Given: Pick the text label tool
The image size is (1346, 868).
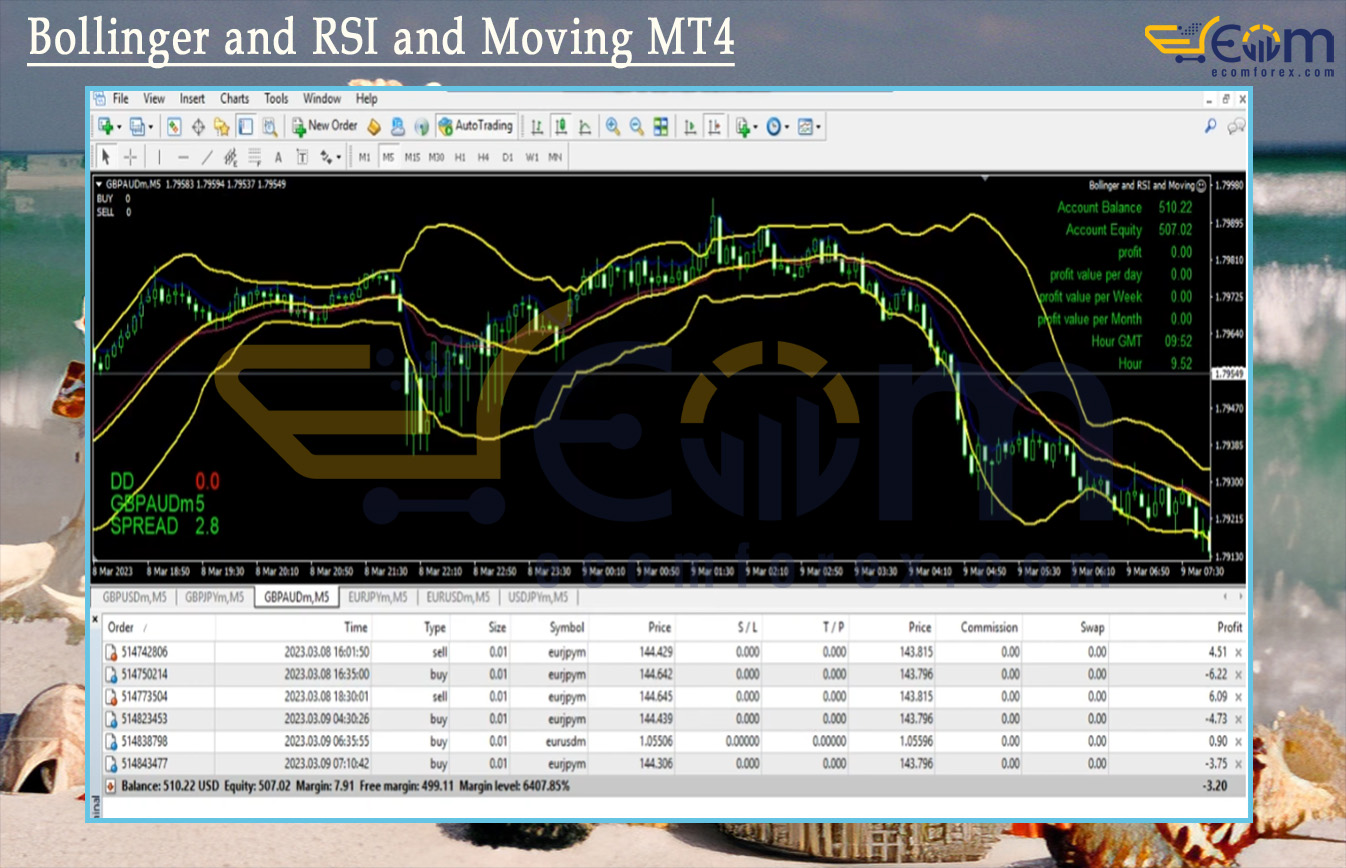Looking at the screenshot, I should coord(278,157).
